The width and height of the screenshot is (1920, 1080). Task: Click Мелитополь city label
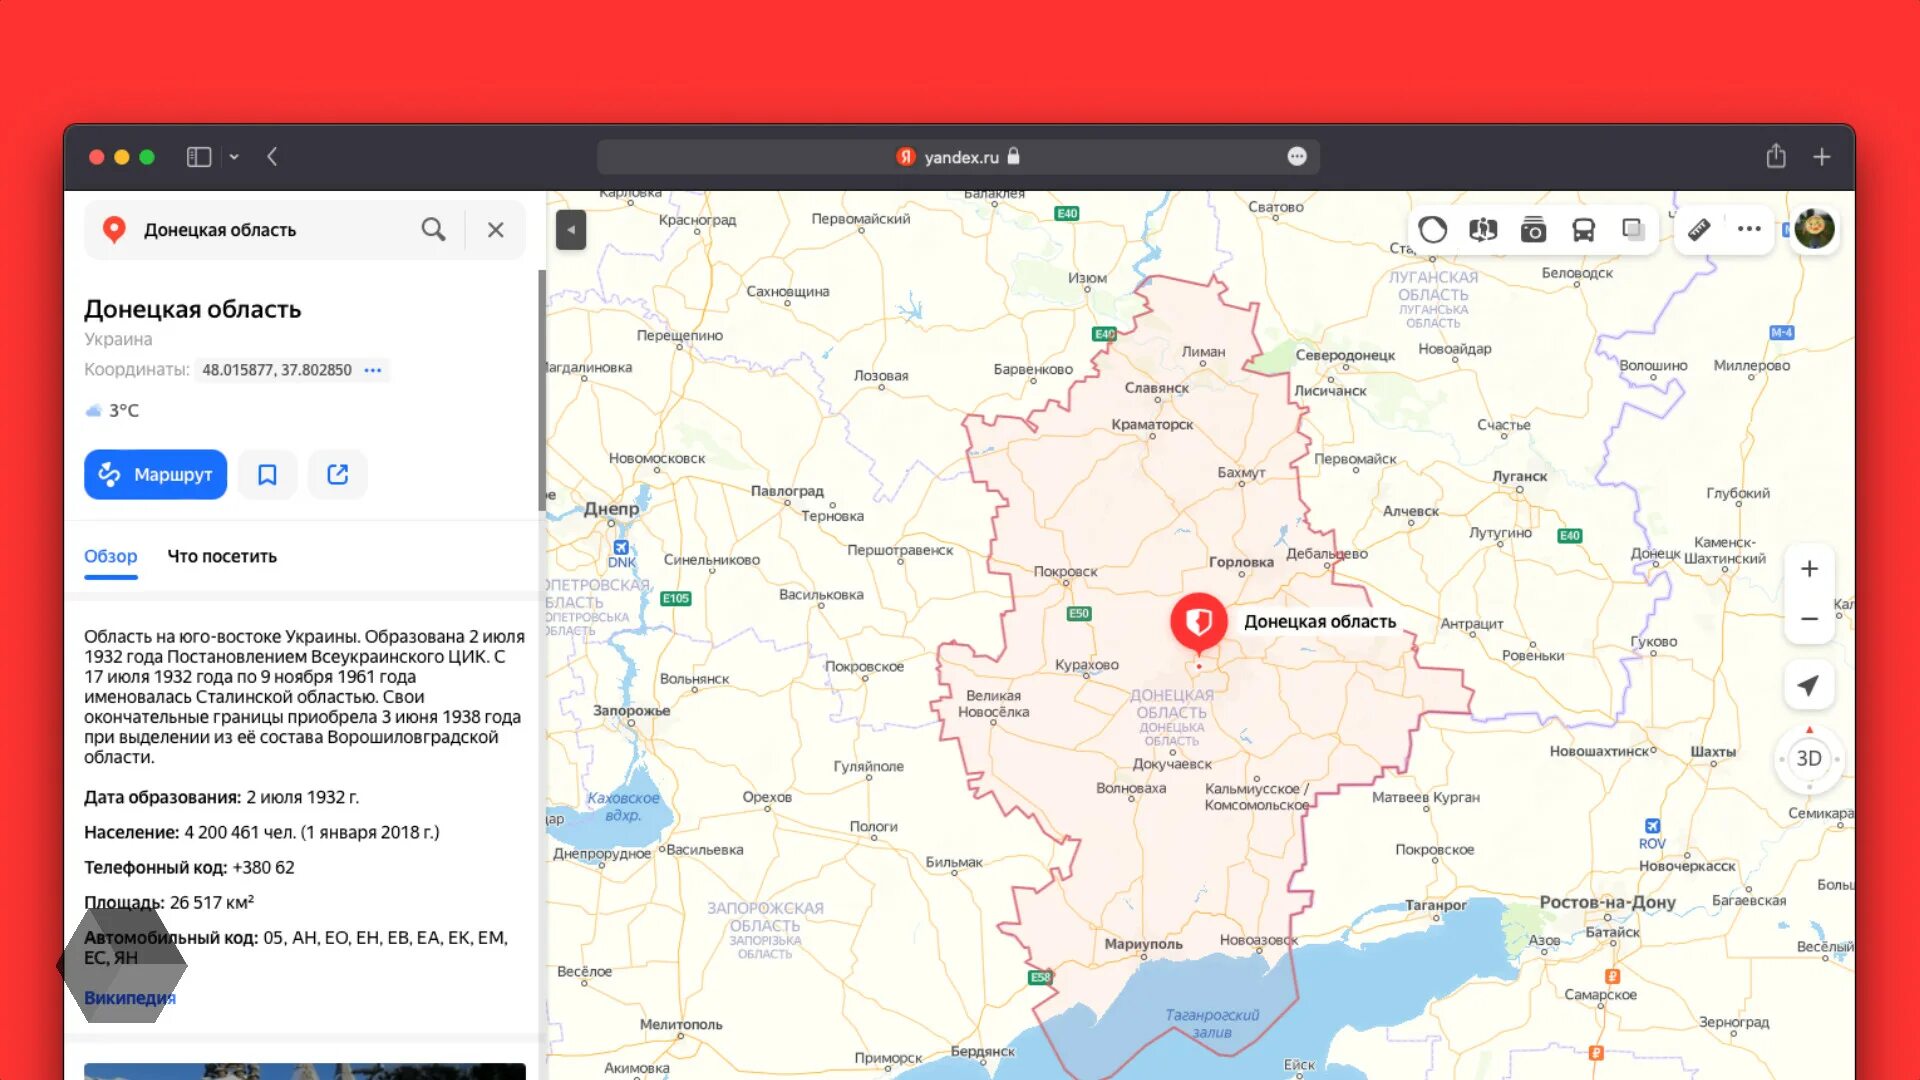(x=680, y=1025)
